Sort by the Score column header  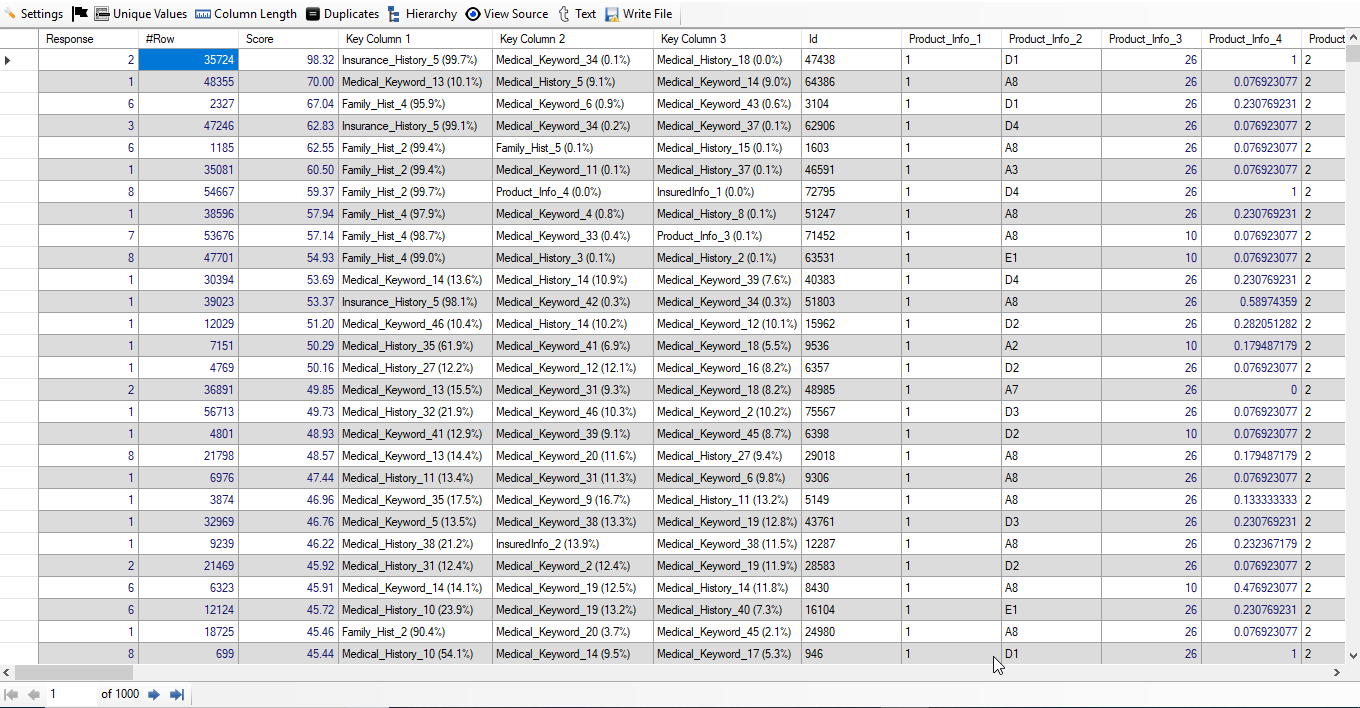(288, 39)
